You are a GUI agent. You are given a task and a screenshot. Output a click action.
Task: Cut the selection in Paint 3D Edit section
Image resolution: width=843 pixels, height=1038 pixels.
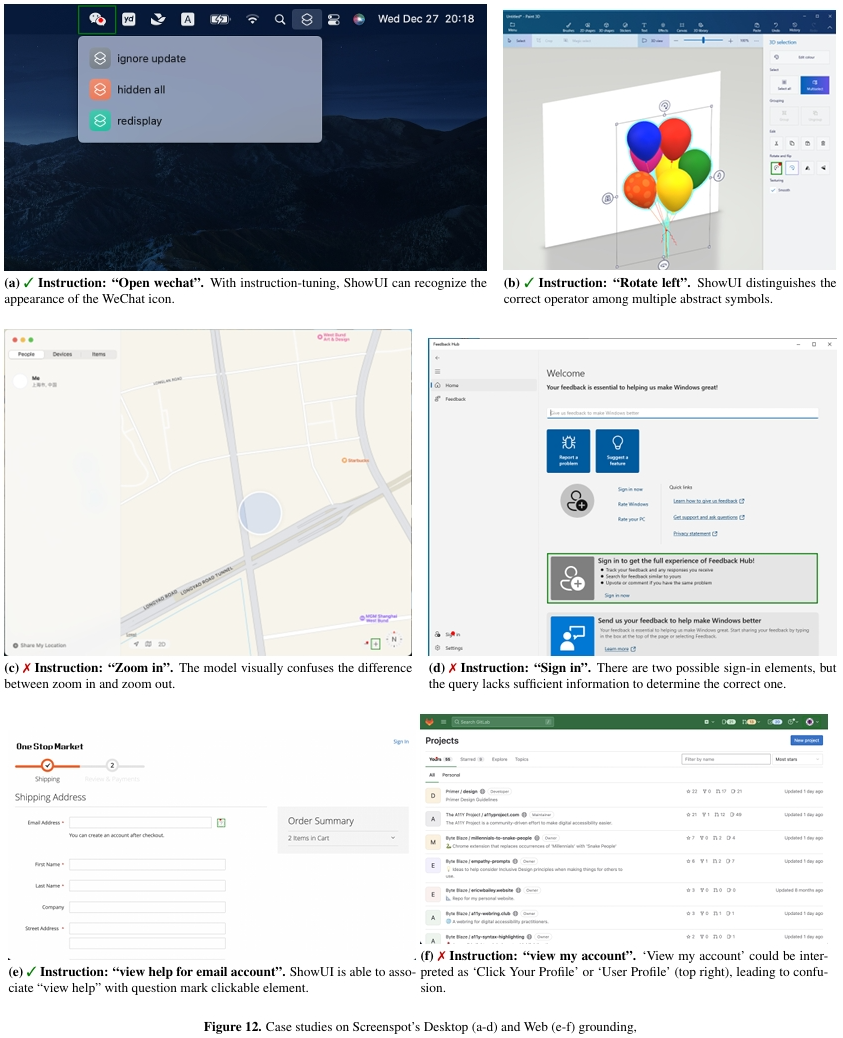point(776,144)
